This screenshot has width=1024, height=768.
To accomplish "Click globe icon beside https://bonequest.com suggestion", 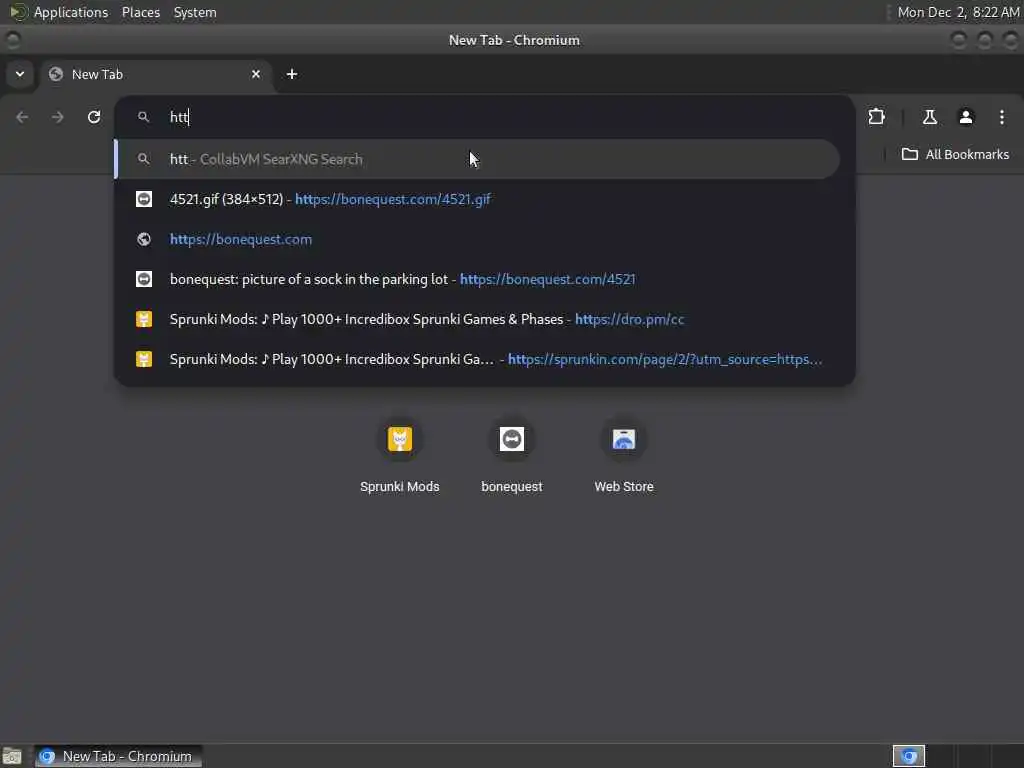I will coord(144,239).
